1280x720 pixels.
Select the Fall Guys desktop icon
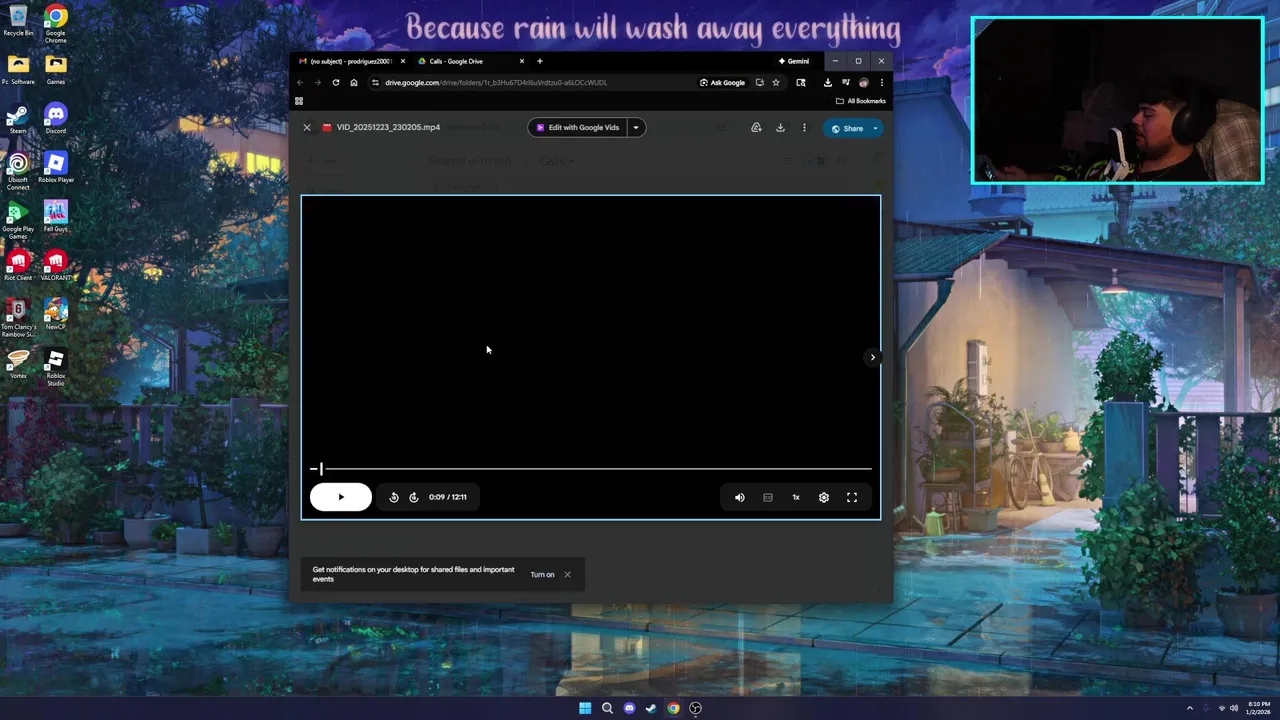point(56,216)
